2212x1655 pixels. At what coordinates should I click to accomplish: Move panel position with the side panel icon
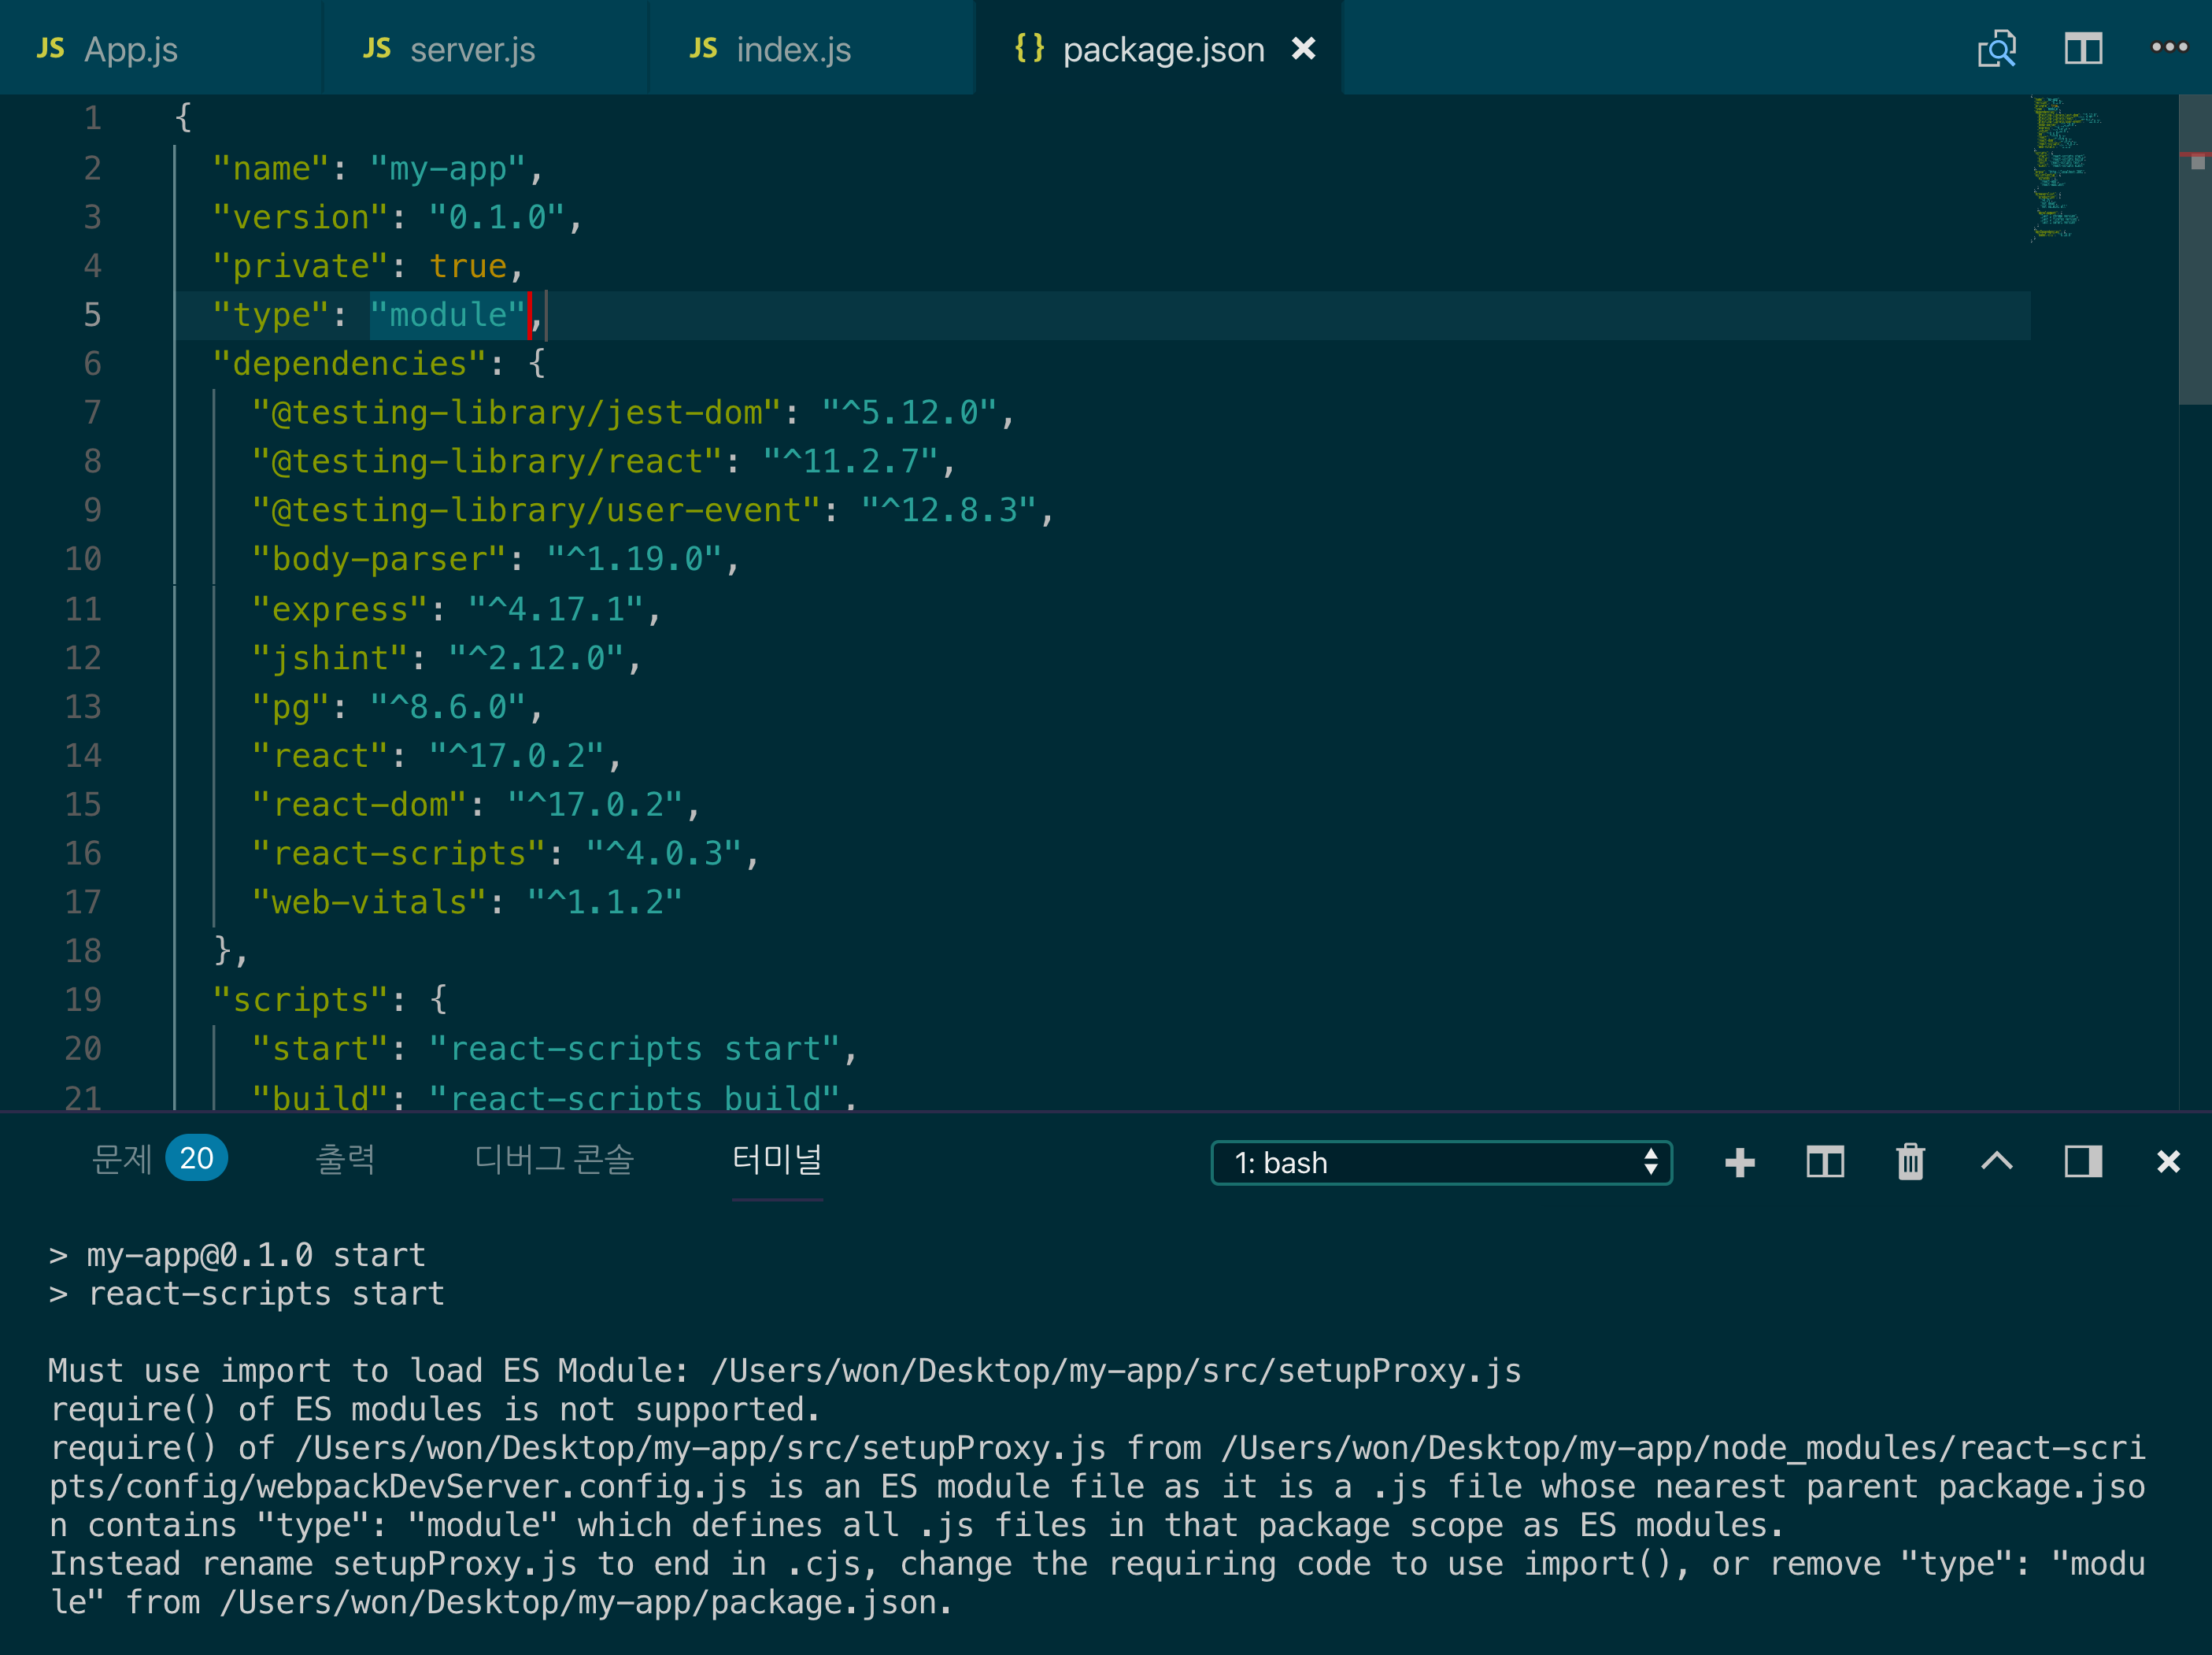pyautogui.click(x=2083, y=1162)
